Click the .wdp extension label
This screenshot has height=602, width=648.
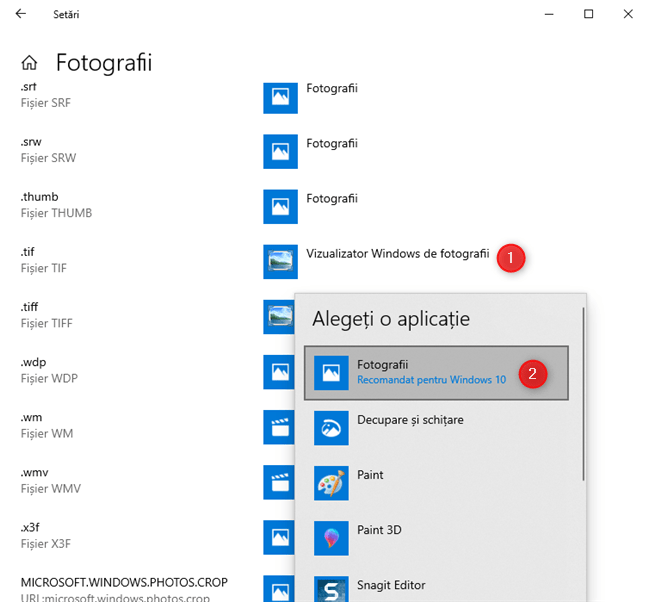coord(33,362)
